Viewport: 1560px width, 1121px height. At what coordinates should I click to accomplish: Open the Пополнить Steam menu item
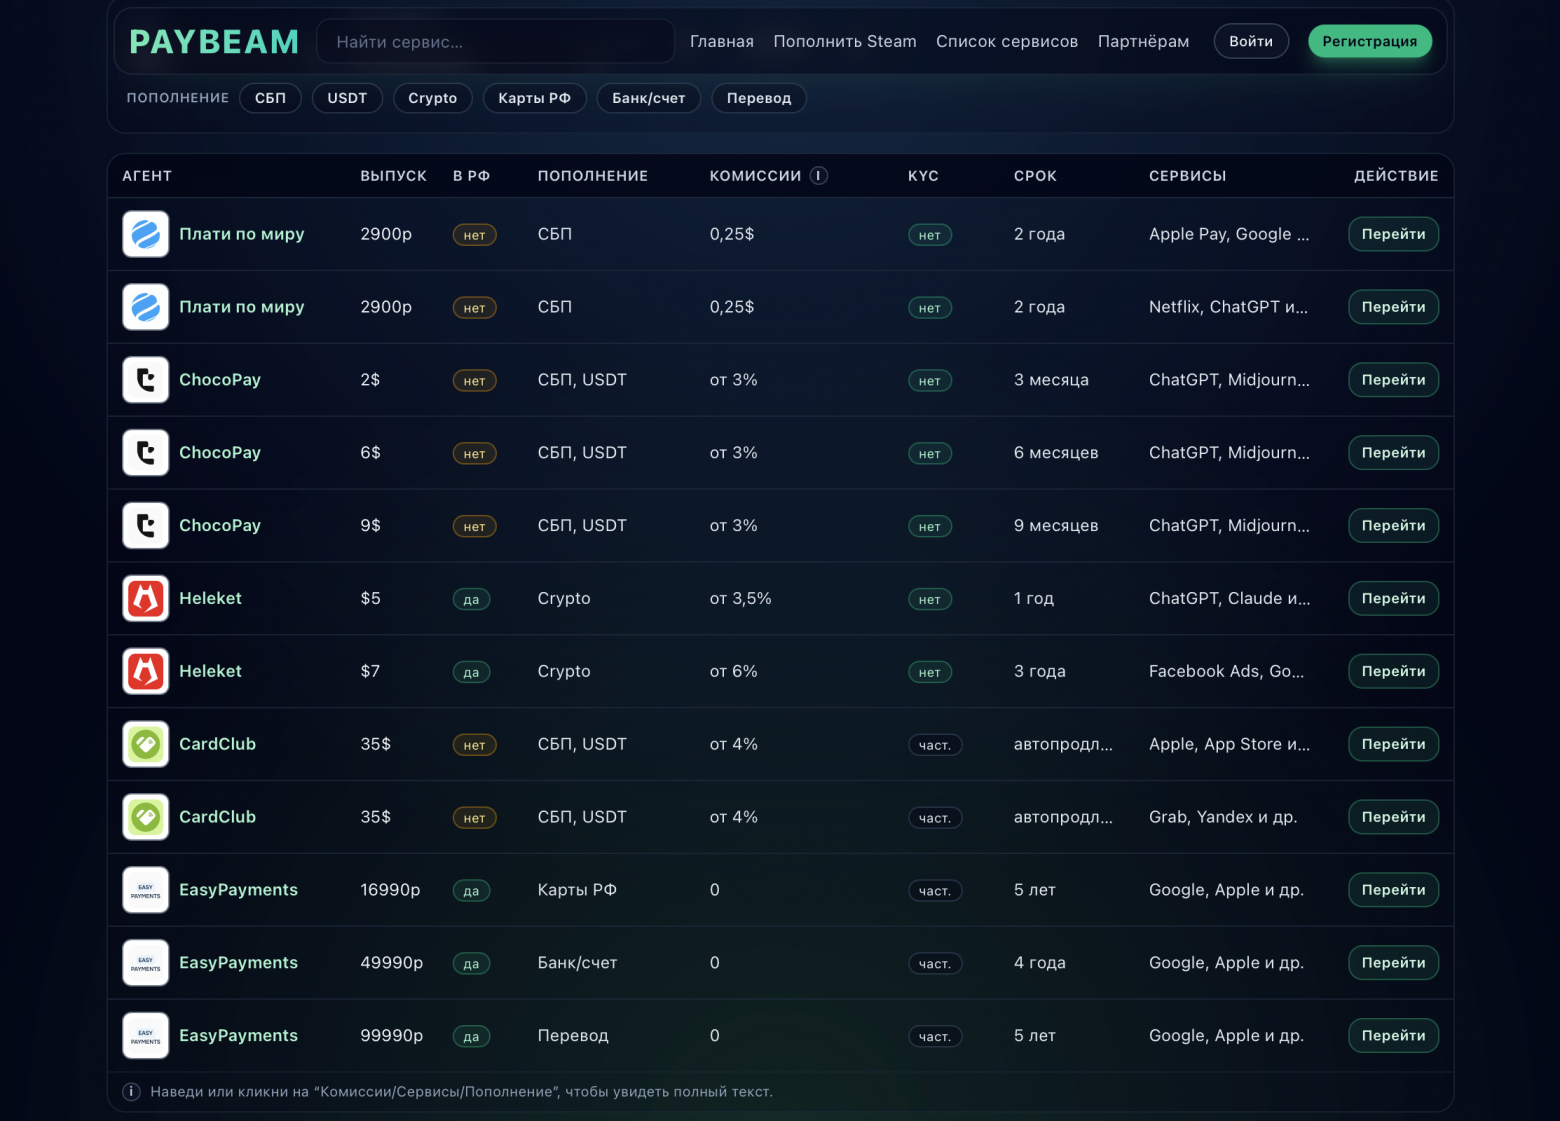(845, 41)
